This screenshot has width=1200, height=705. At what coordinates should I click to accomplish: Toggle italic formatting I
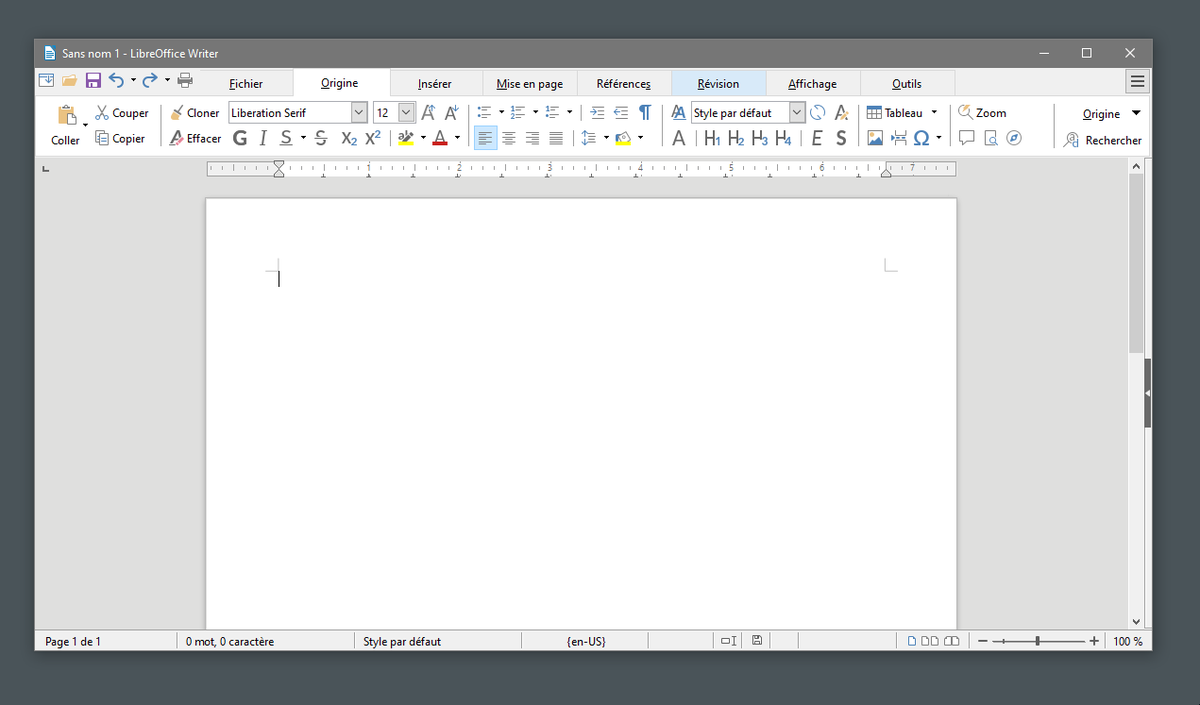(263, 138)
